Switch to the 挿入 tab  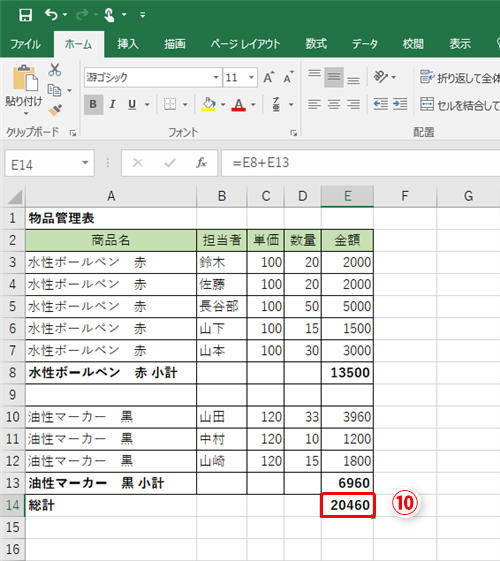click(x=128, y=44)
